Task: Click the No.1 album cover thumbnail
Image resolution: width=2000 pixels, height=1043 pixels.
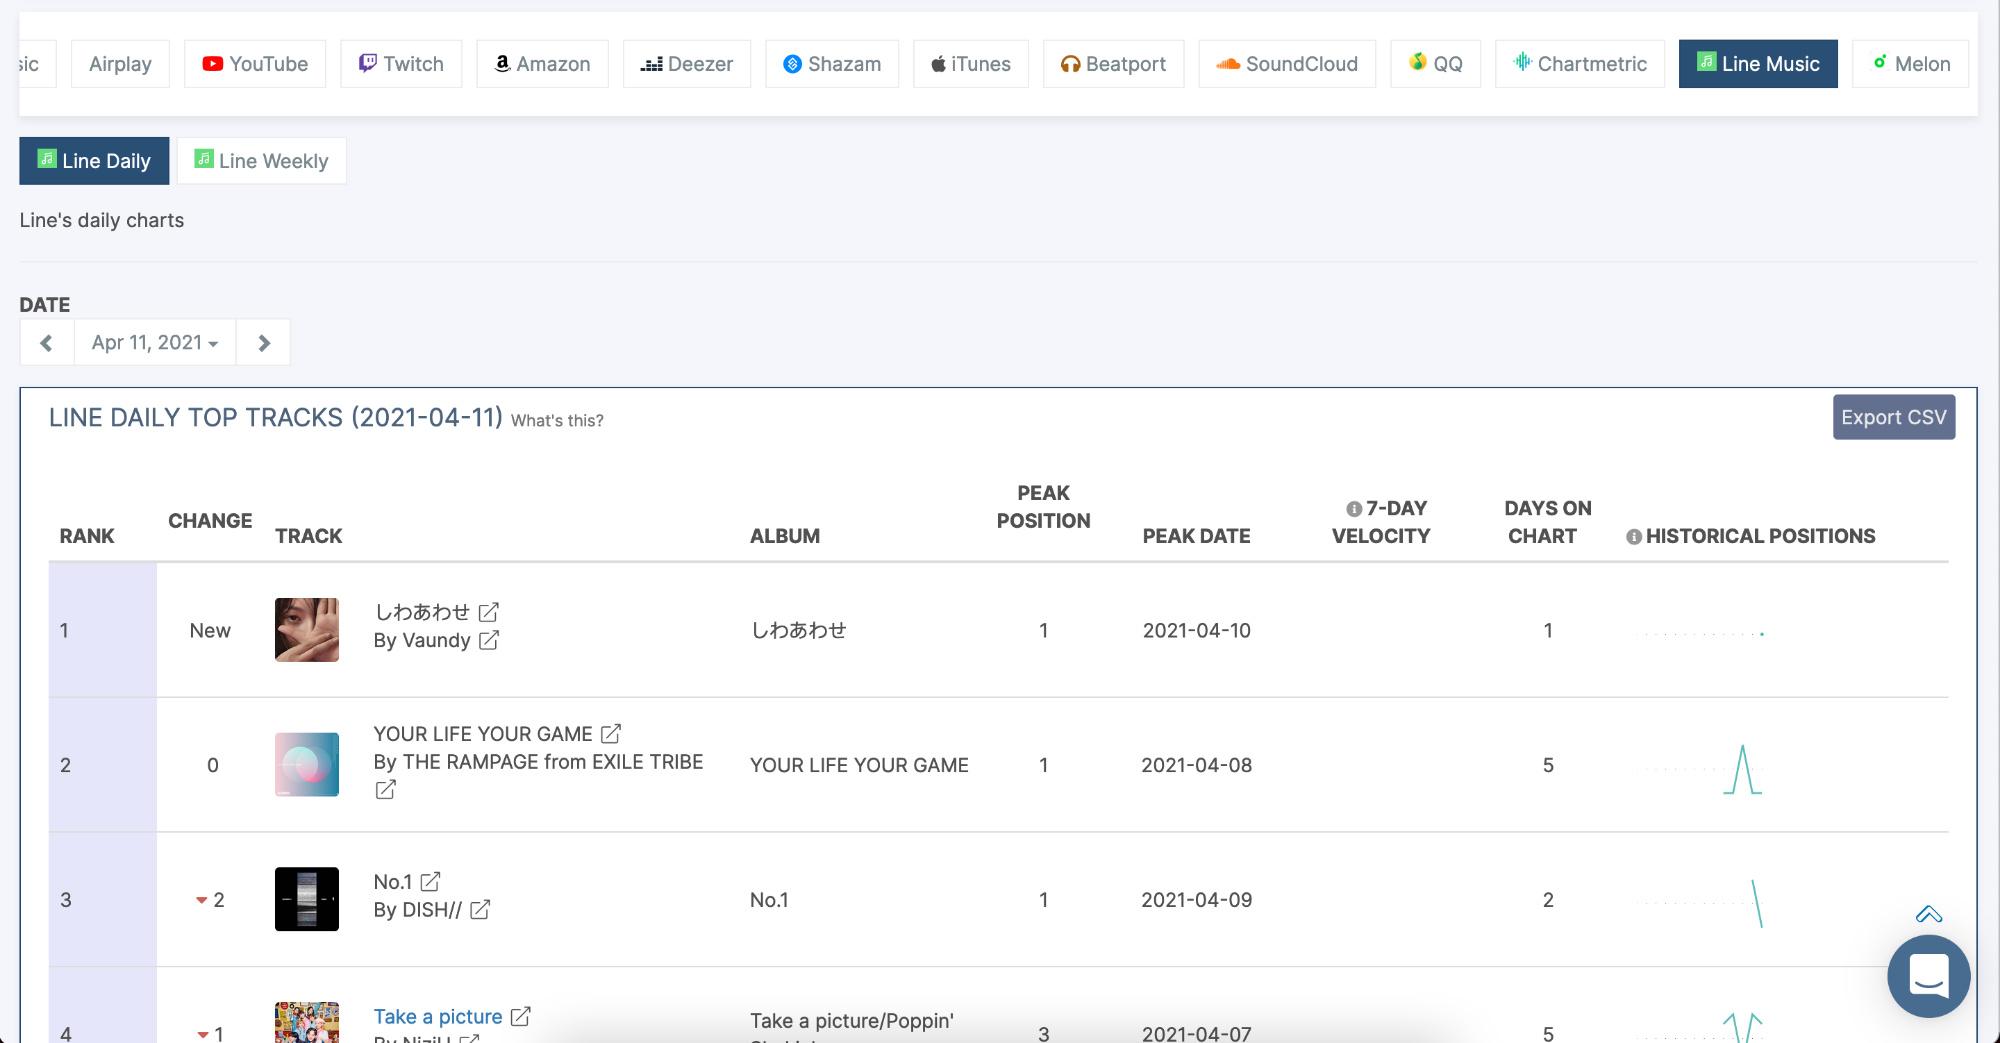Action: (x=307, y=899)
